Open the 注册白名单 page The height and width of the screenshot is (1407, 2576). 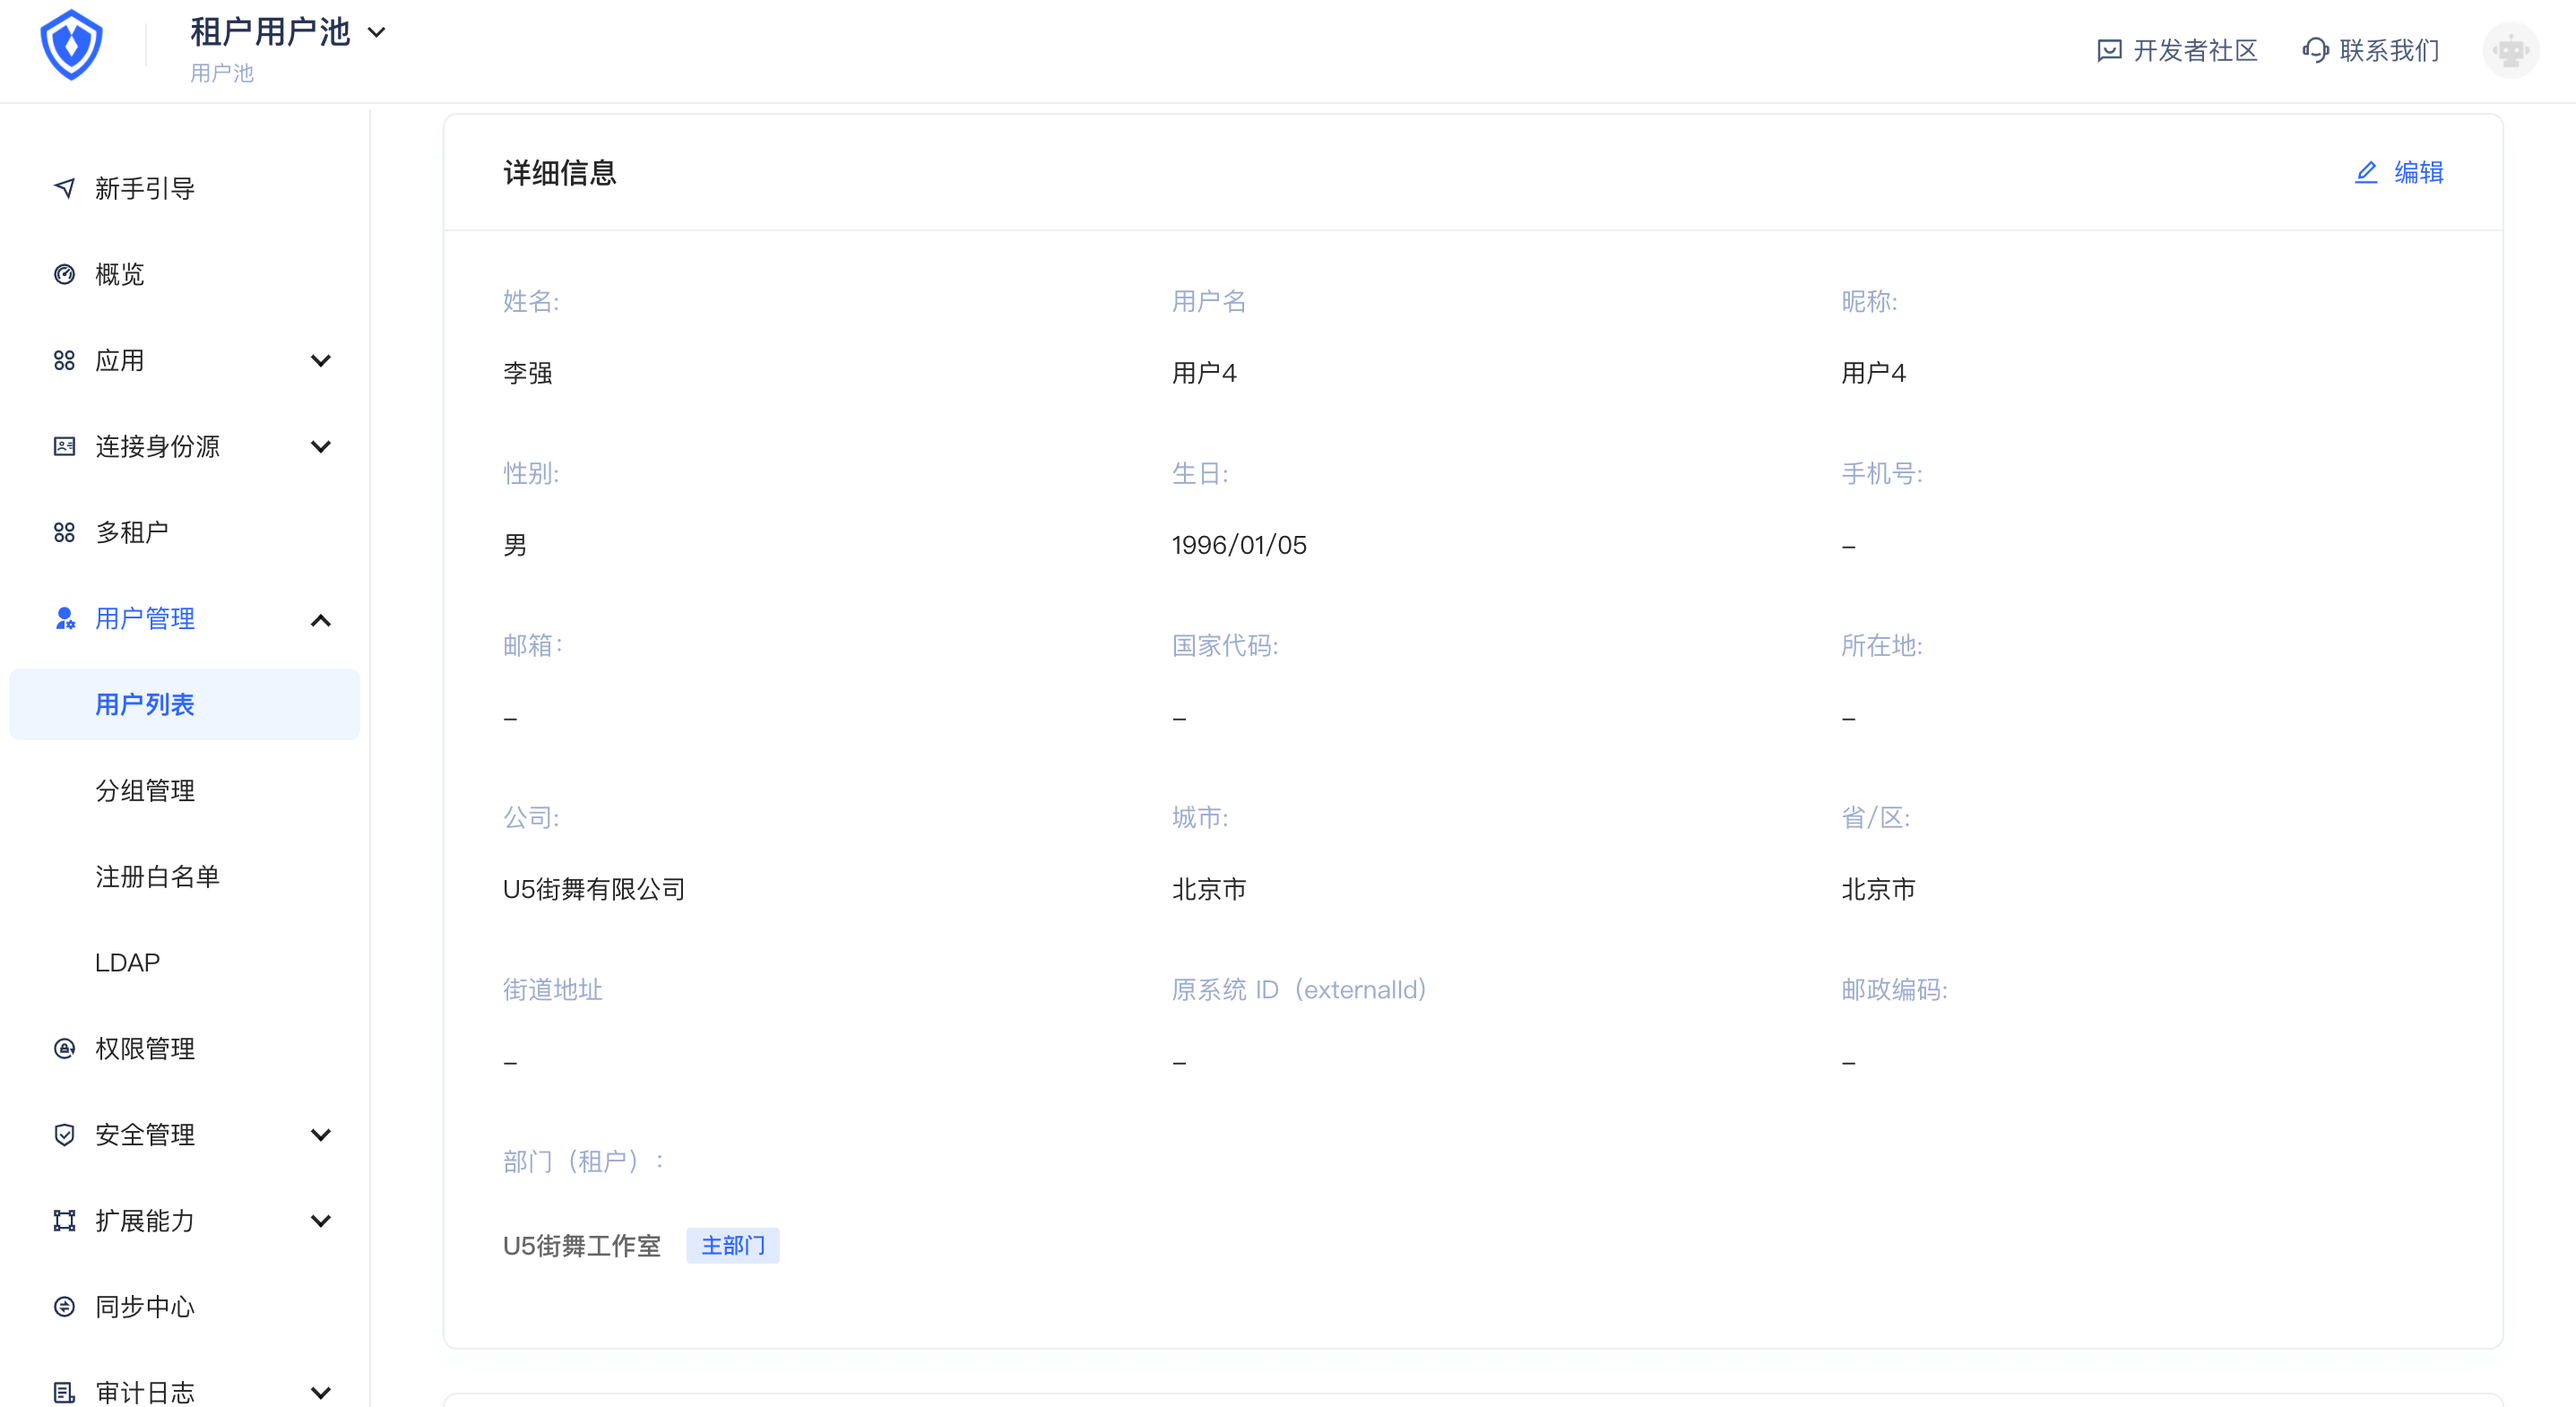point(157,876)
